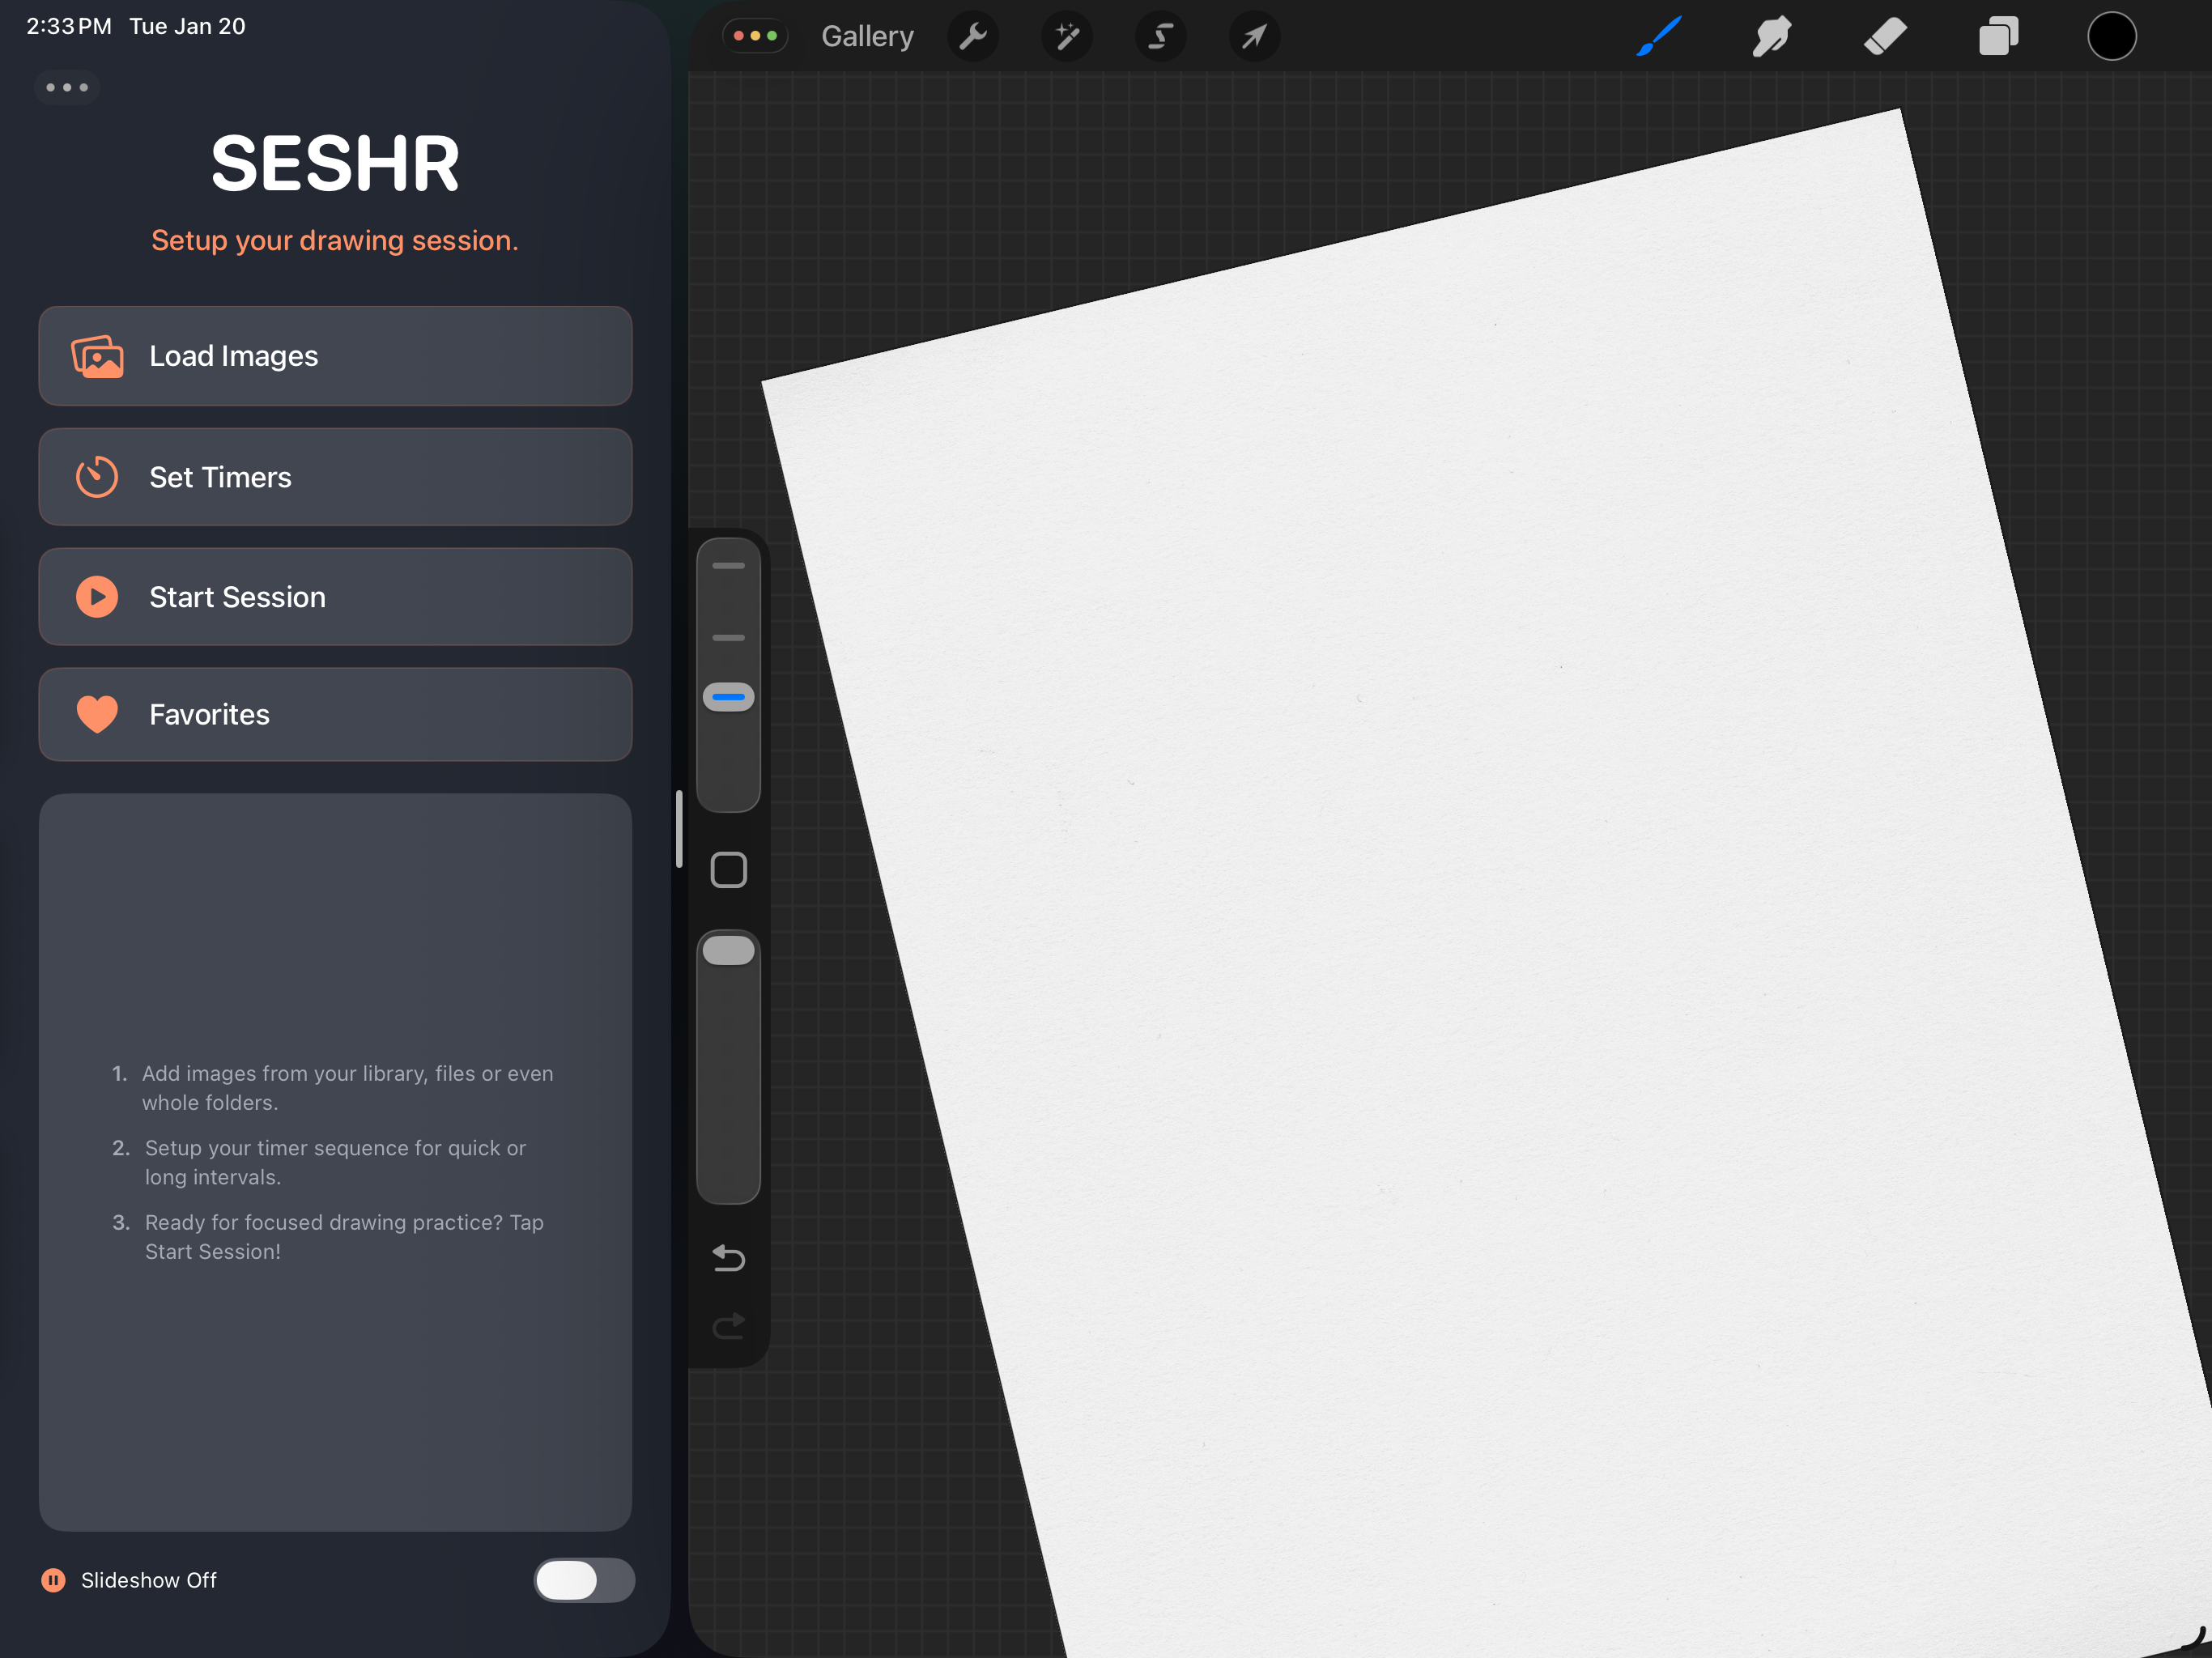
Task: Select the Smudge tool
Action: [1771, 36]
